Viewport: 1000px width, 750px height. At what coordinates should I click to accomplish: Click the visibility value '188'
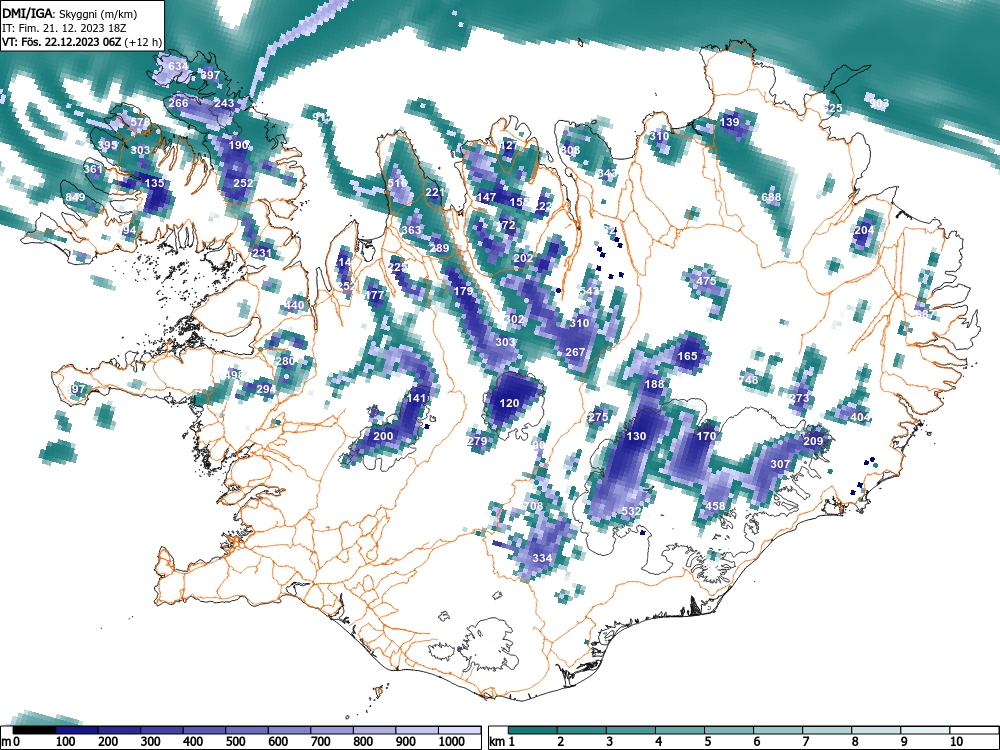[654, 384]
